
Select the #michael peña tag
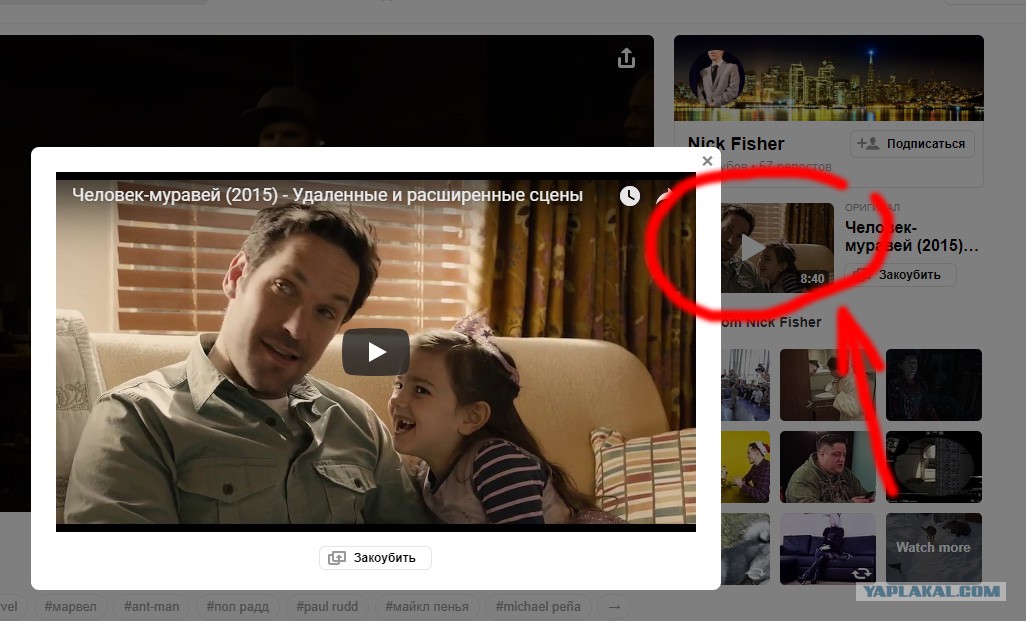(x=538, y=607)
